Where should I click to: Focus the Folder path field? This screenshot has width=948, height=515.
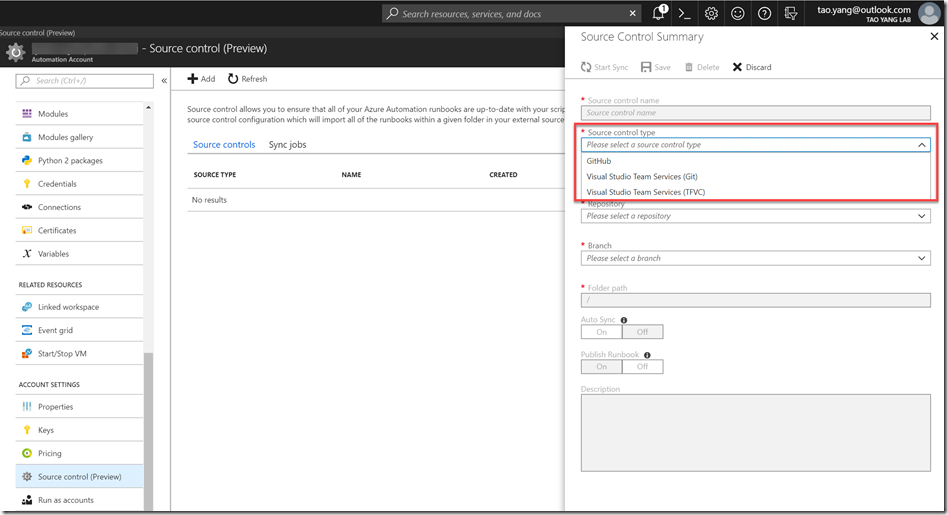(x=755, y=300)
